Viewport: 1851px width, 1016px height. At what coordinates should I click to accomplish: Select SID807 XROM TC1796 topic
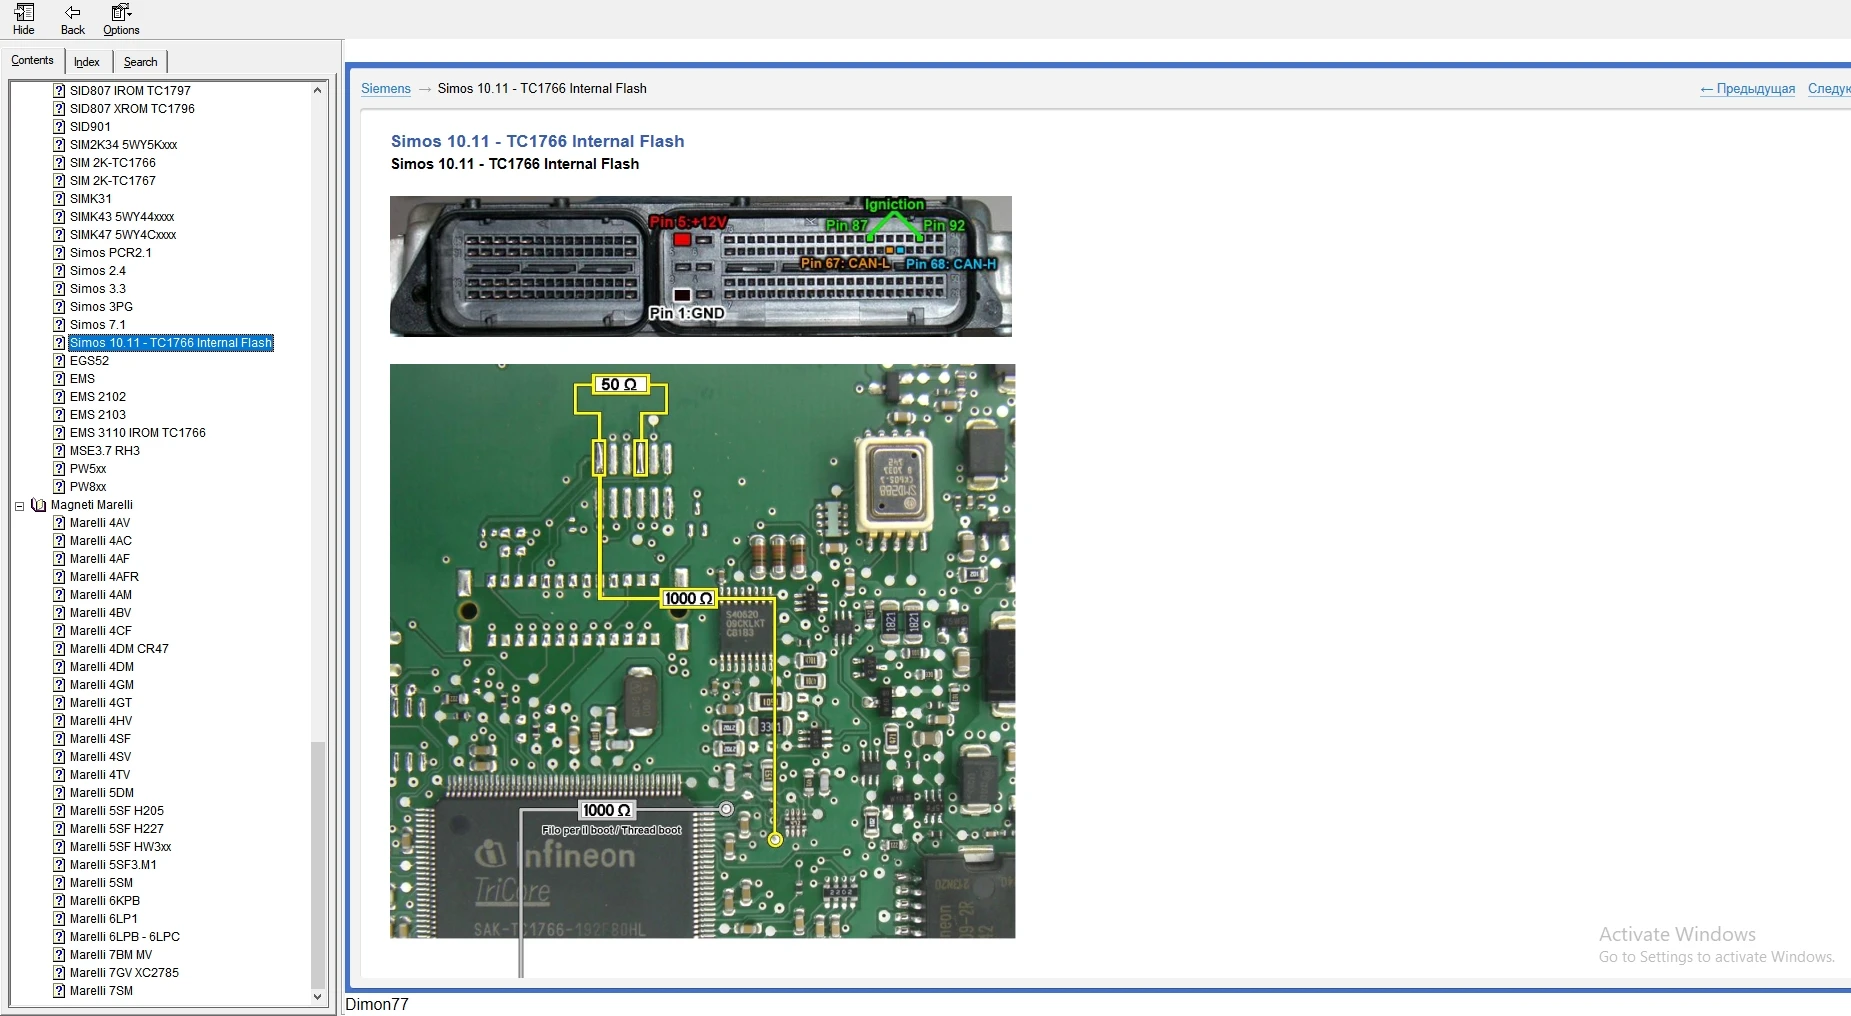tap(132, 109)
